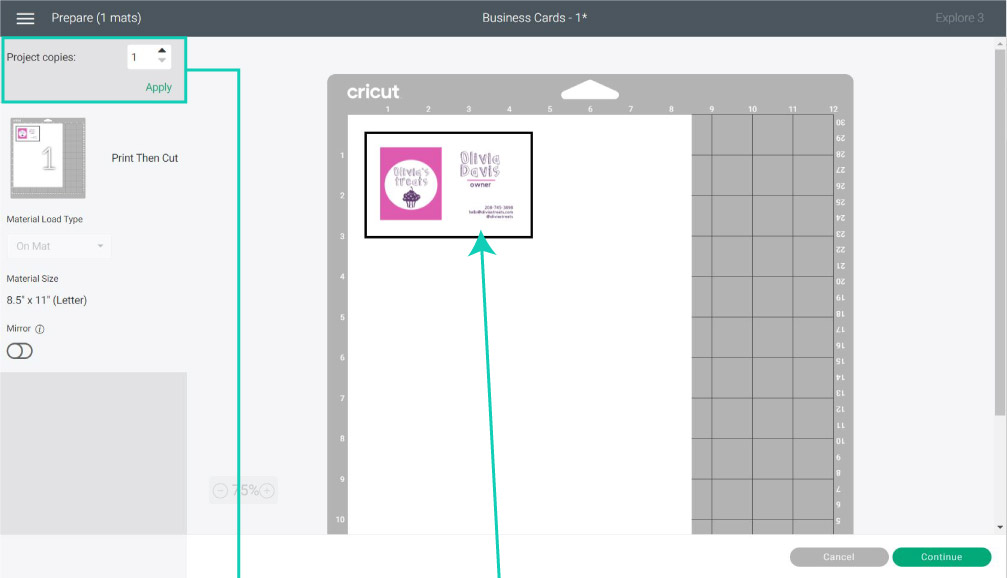The width and height of the screenshot is (1007, 578).
Task: Click Apply under project copies
Action: [x=158, y=87]
